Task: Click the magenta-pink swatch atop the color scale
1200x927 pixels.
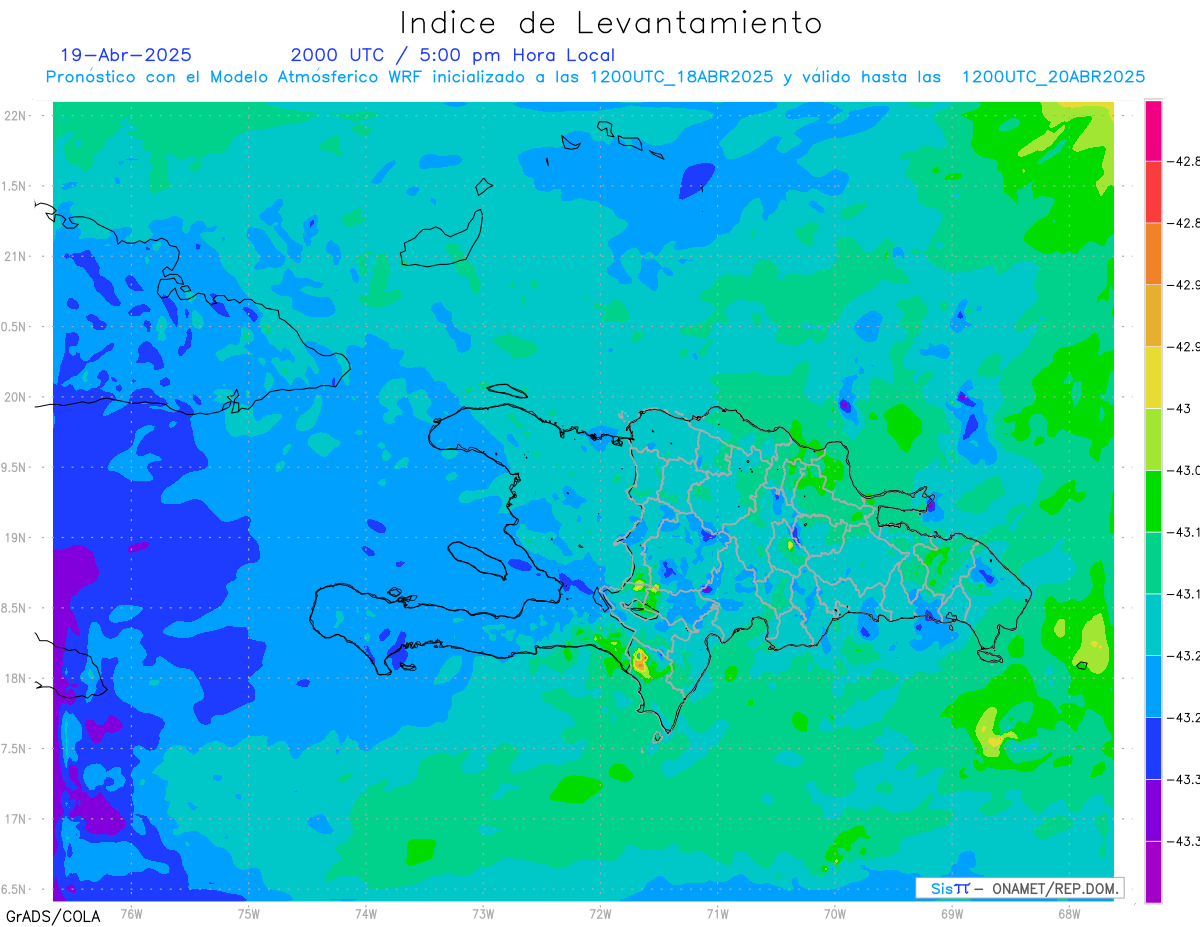Action: 1153,130
